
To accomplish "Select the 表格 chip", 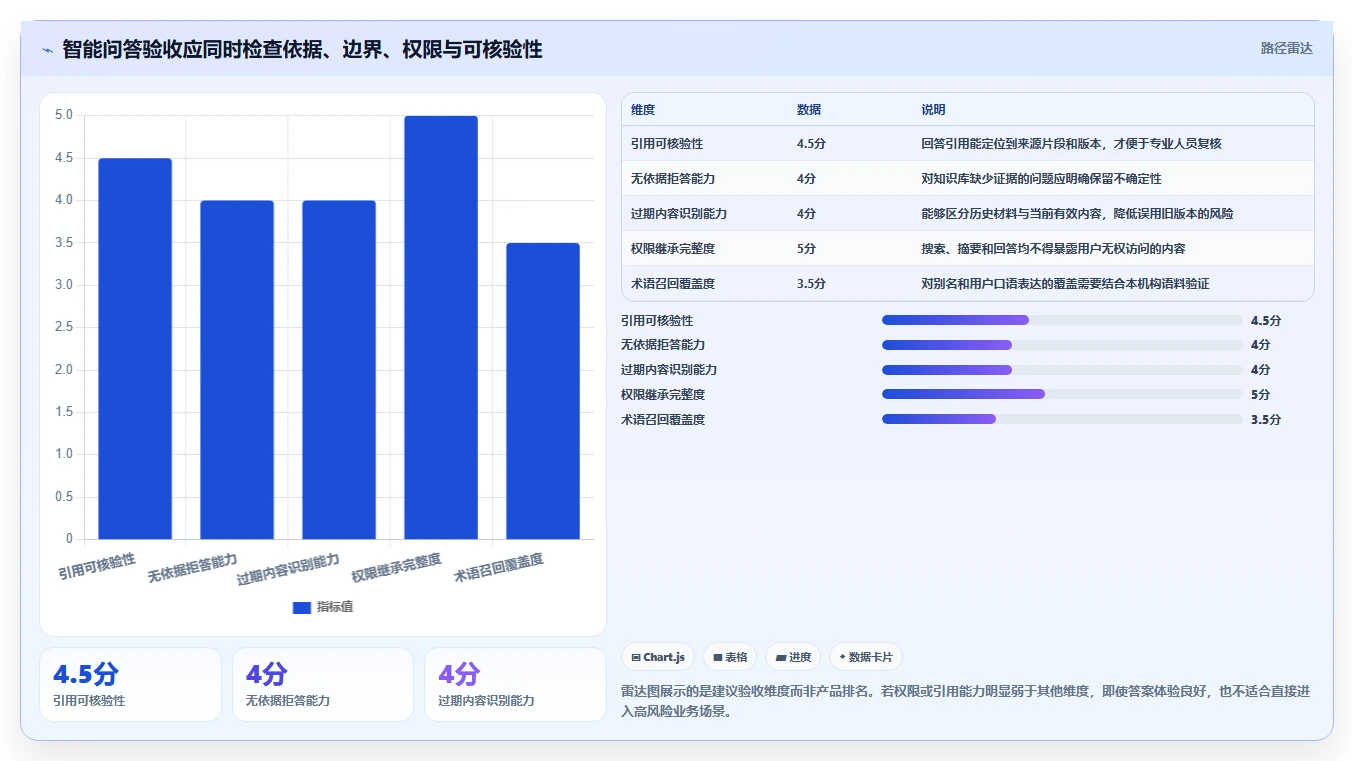I will click(x=730, y=657).
